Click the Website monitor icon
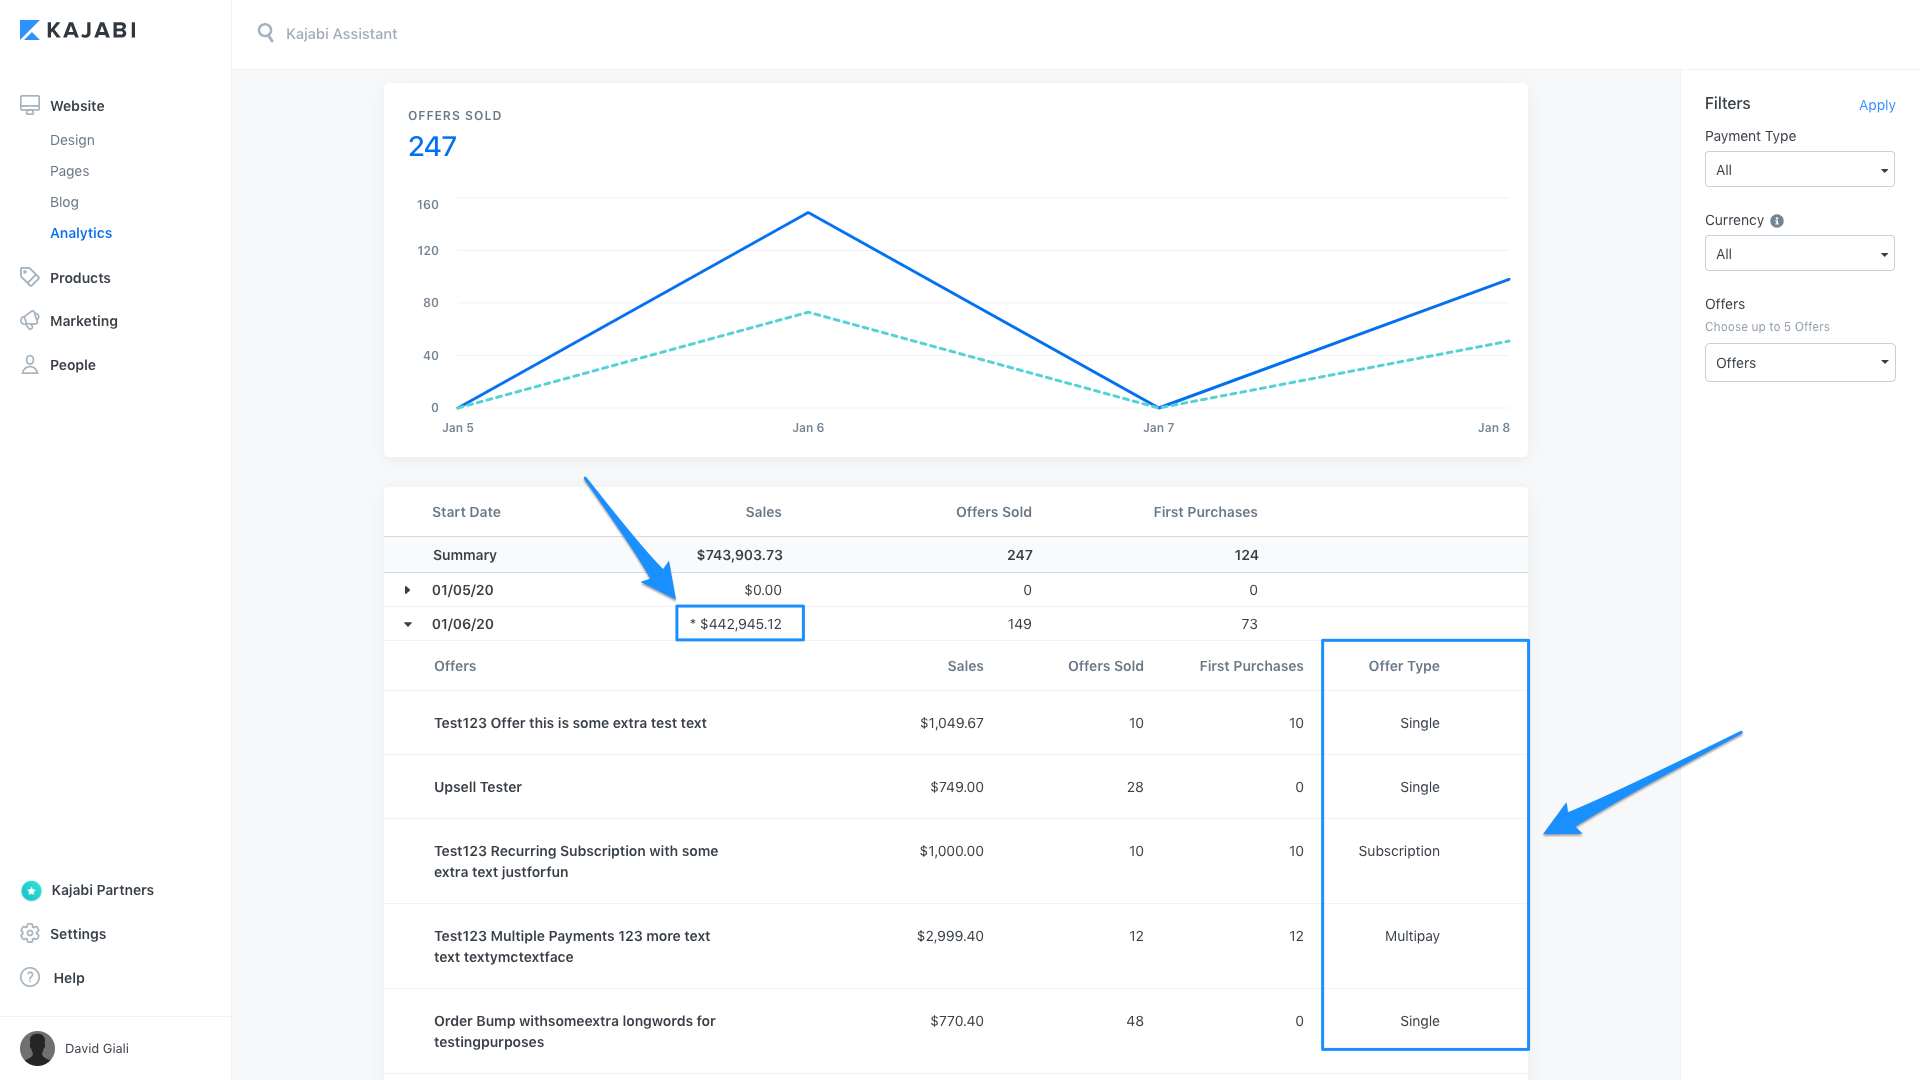The image size is (1920, 1080). click(30, 105)
